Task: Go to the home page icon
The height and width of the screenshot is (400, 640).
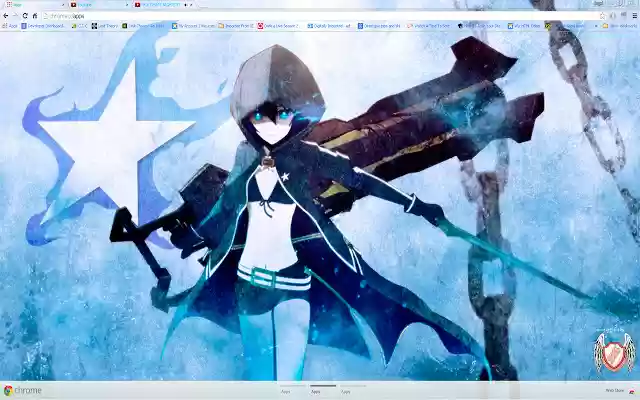Action: click(35, 16)
